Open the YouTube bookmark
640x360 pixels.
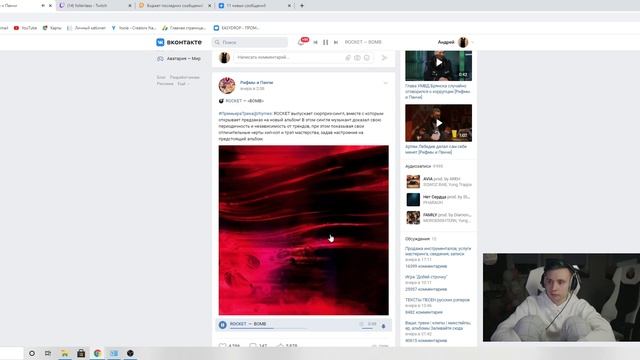(25, 28)
